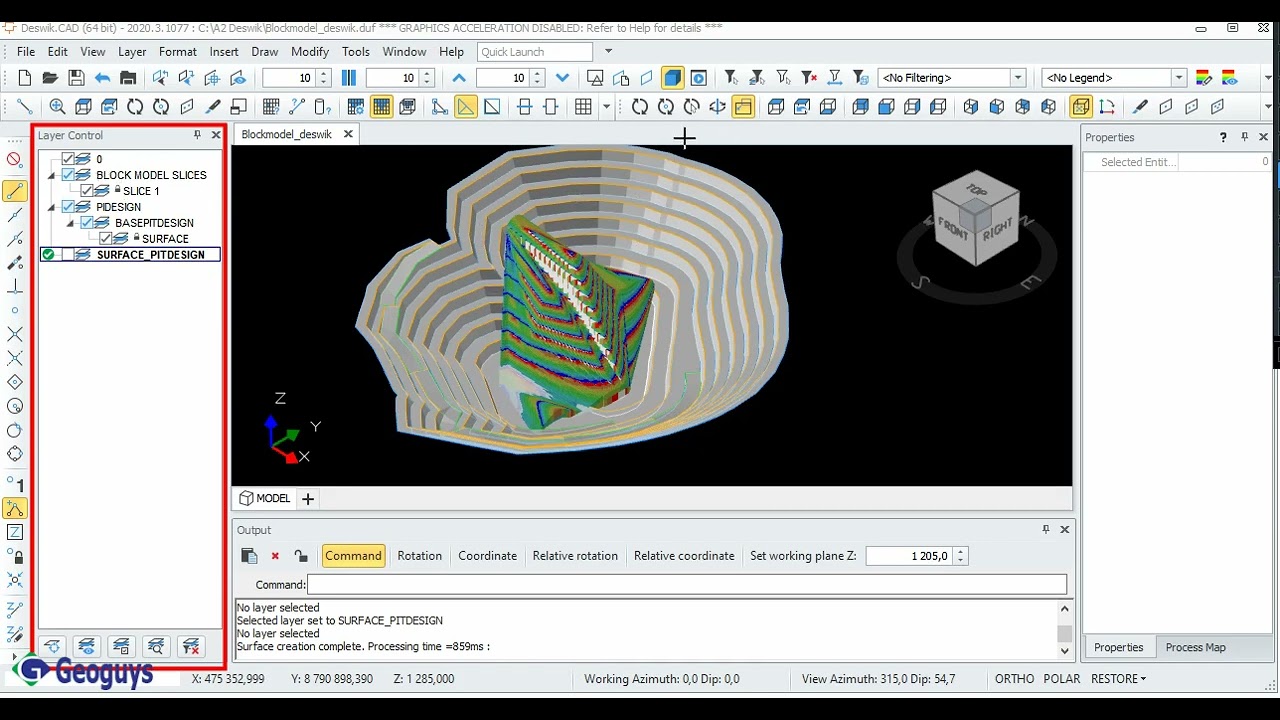Click the blue up chevron icon
This screenshot has width=1280, height=720.
459,78
